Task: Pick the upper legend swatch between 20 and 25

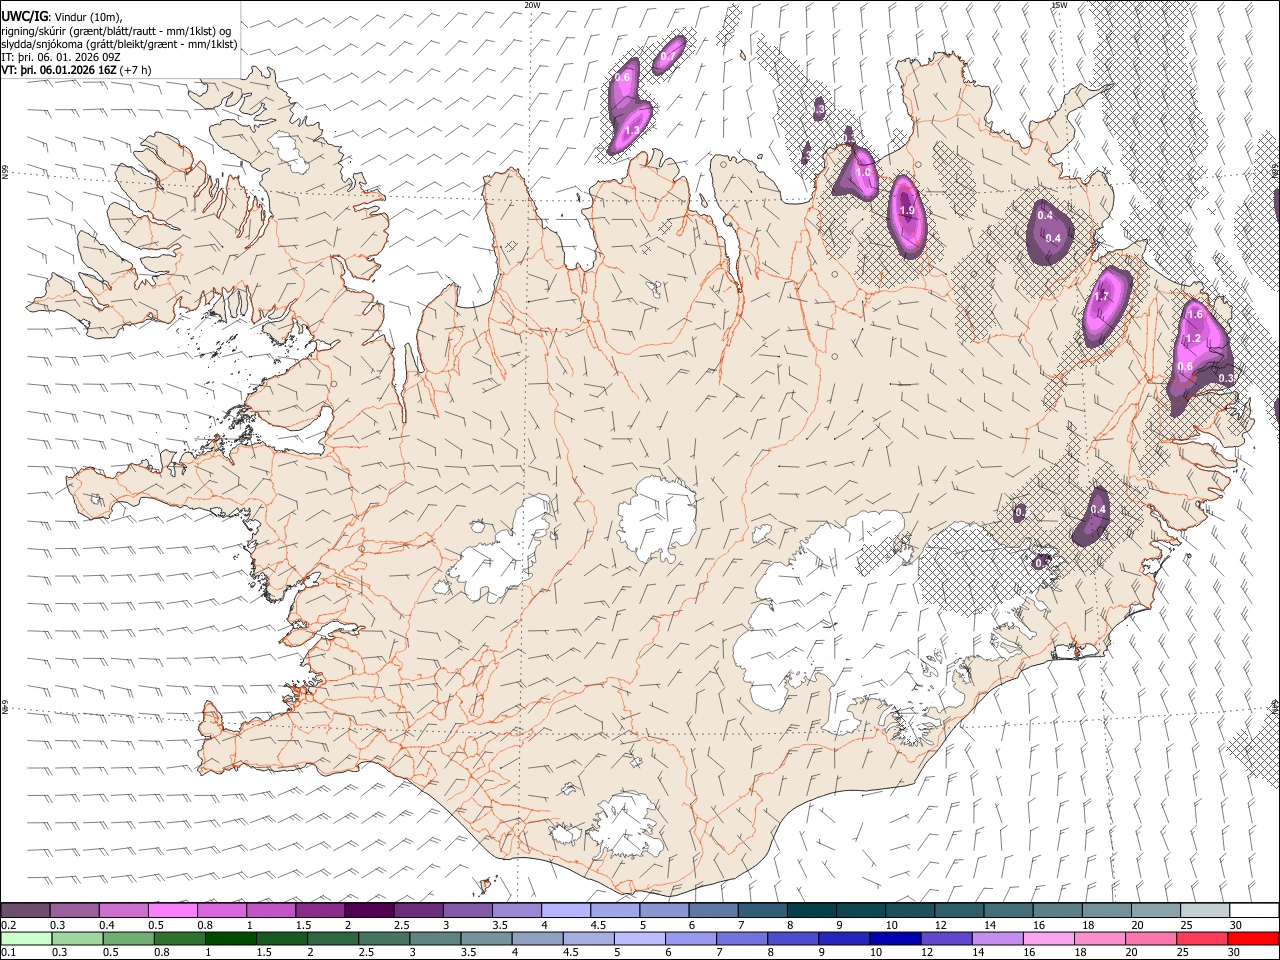Action: coord(1155,910)
